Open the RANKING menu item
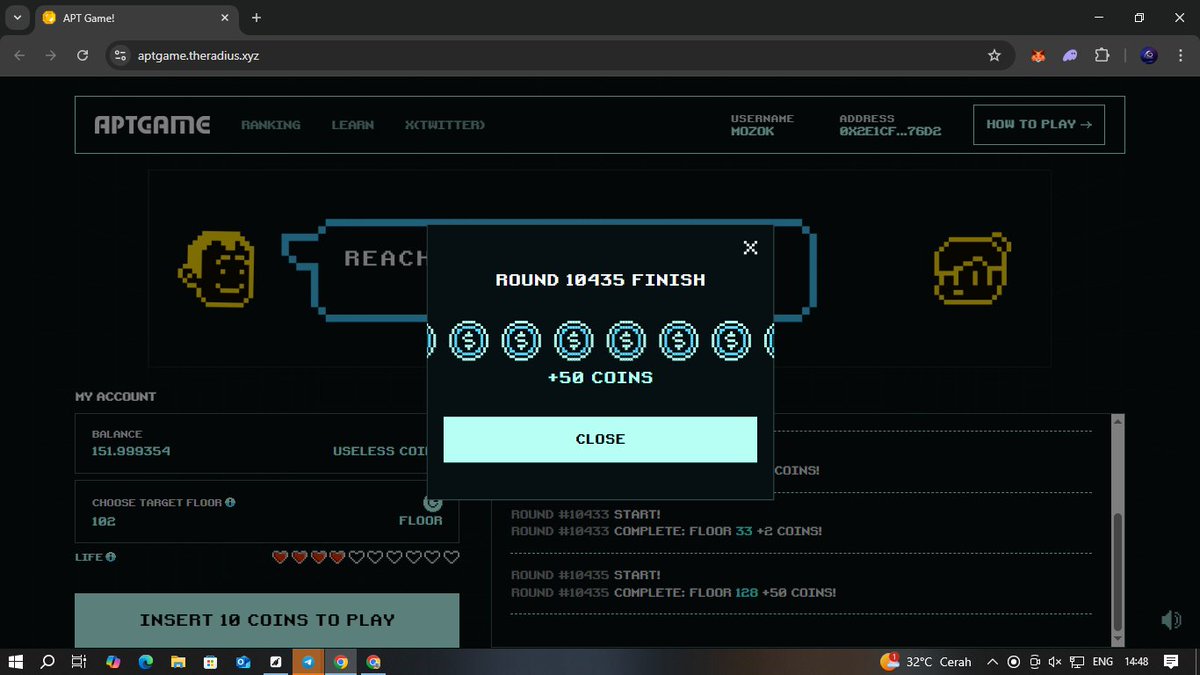 (270, 124)
